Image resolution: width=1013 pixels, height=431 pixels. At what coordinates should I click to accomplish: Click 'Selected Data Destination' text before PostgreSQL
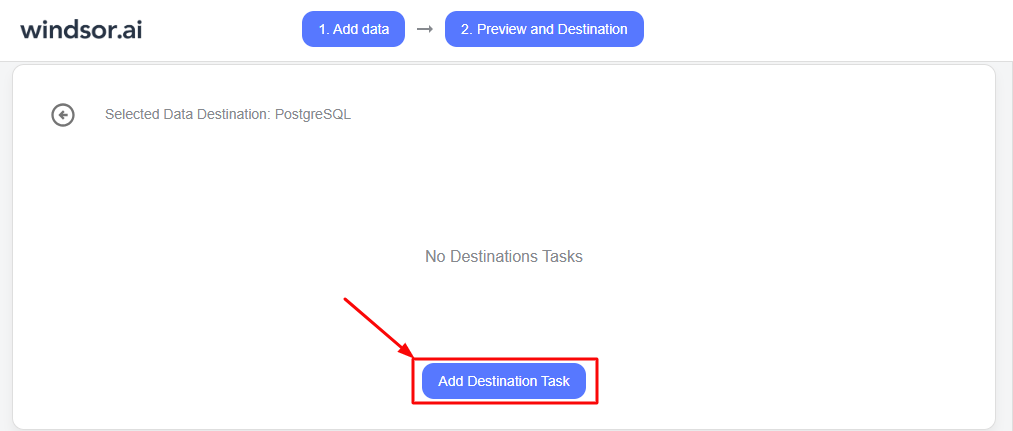(x=187, y=114)
